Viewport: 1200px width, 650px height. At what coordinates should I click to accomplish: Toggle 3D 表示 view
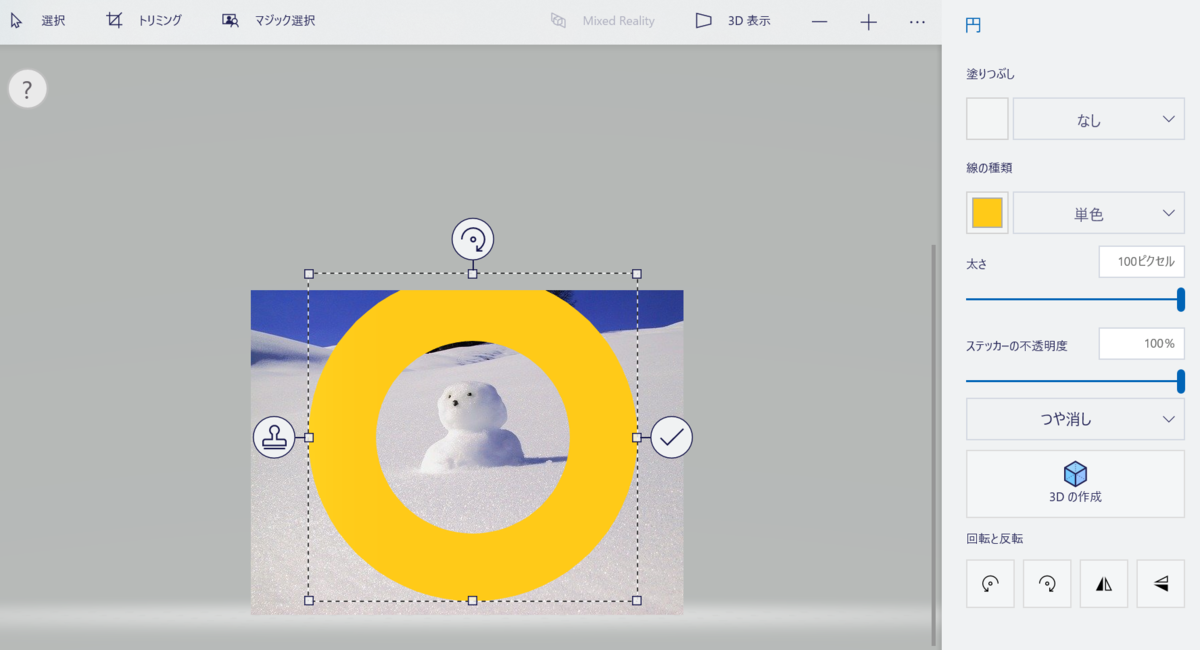733,20
